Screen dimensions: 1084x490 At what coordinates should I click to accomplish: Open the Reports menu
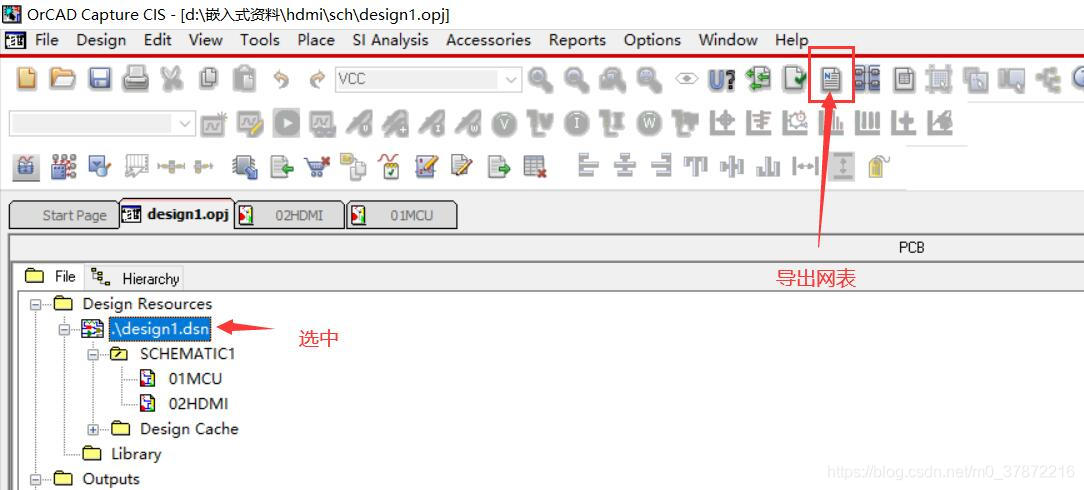(x=577, y=40)
